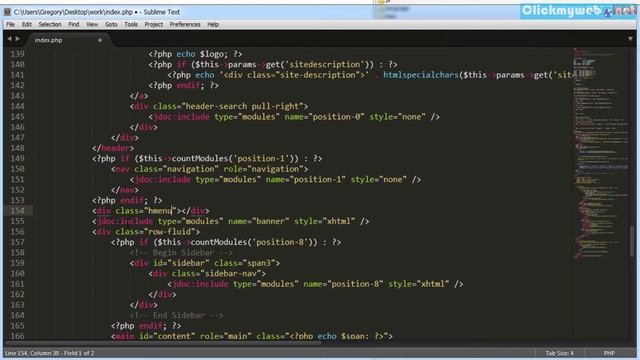Close index.php tab via unsaved dot
Image resolution: width=640 pixels, height=360 pixels.
pyautogui.click(x=100, y=40)
